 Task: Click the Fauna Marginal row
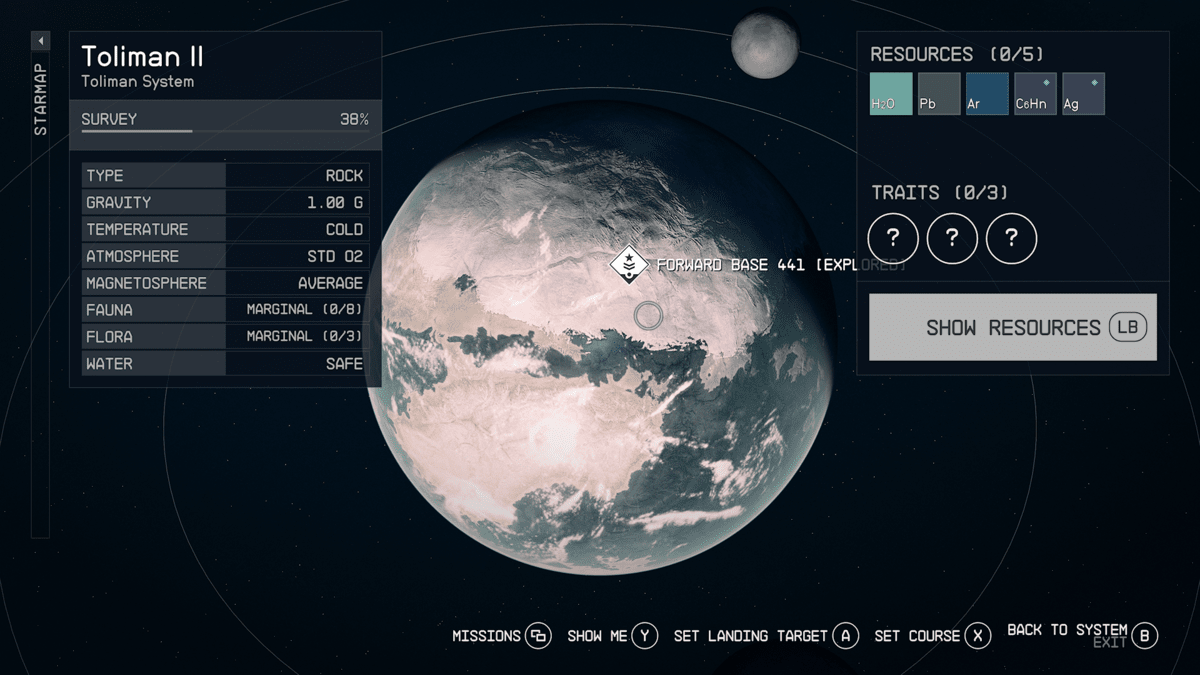225,310
